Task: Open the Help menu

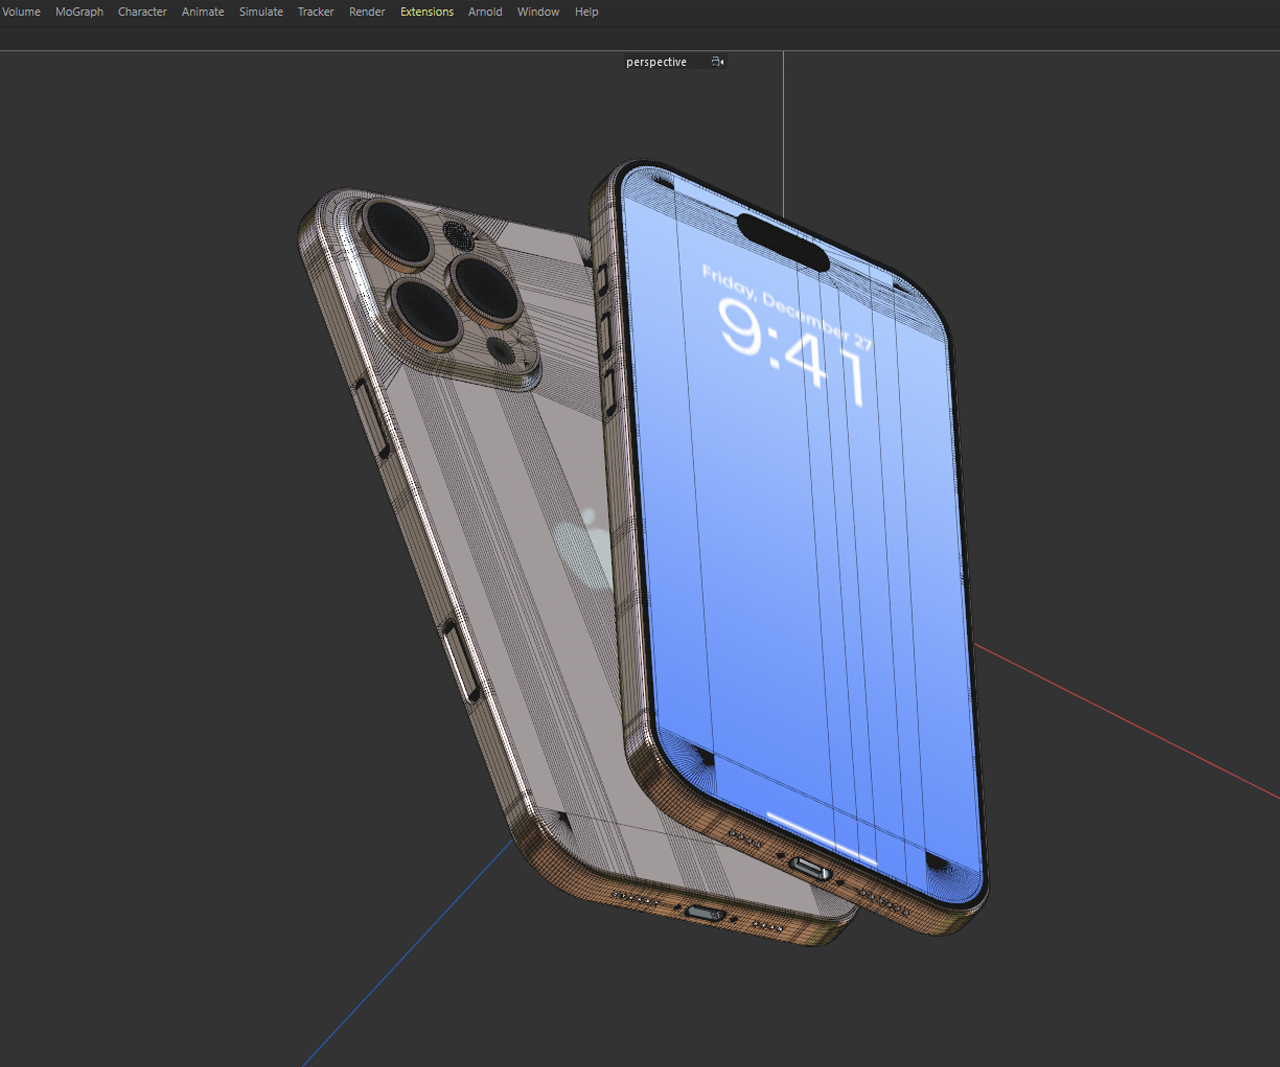Action: (x=586, y=11)
